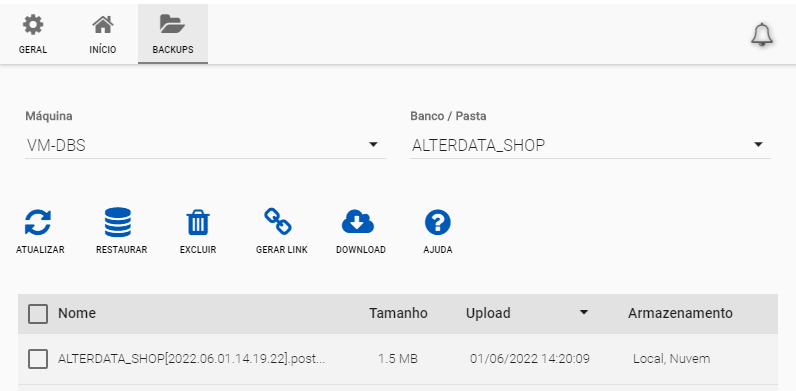
Task: Click the Excluir trash icon
Action: (x=198, y=223)
